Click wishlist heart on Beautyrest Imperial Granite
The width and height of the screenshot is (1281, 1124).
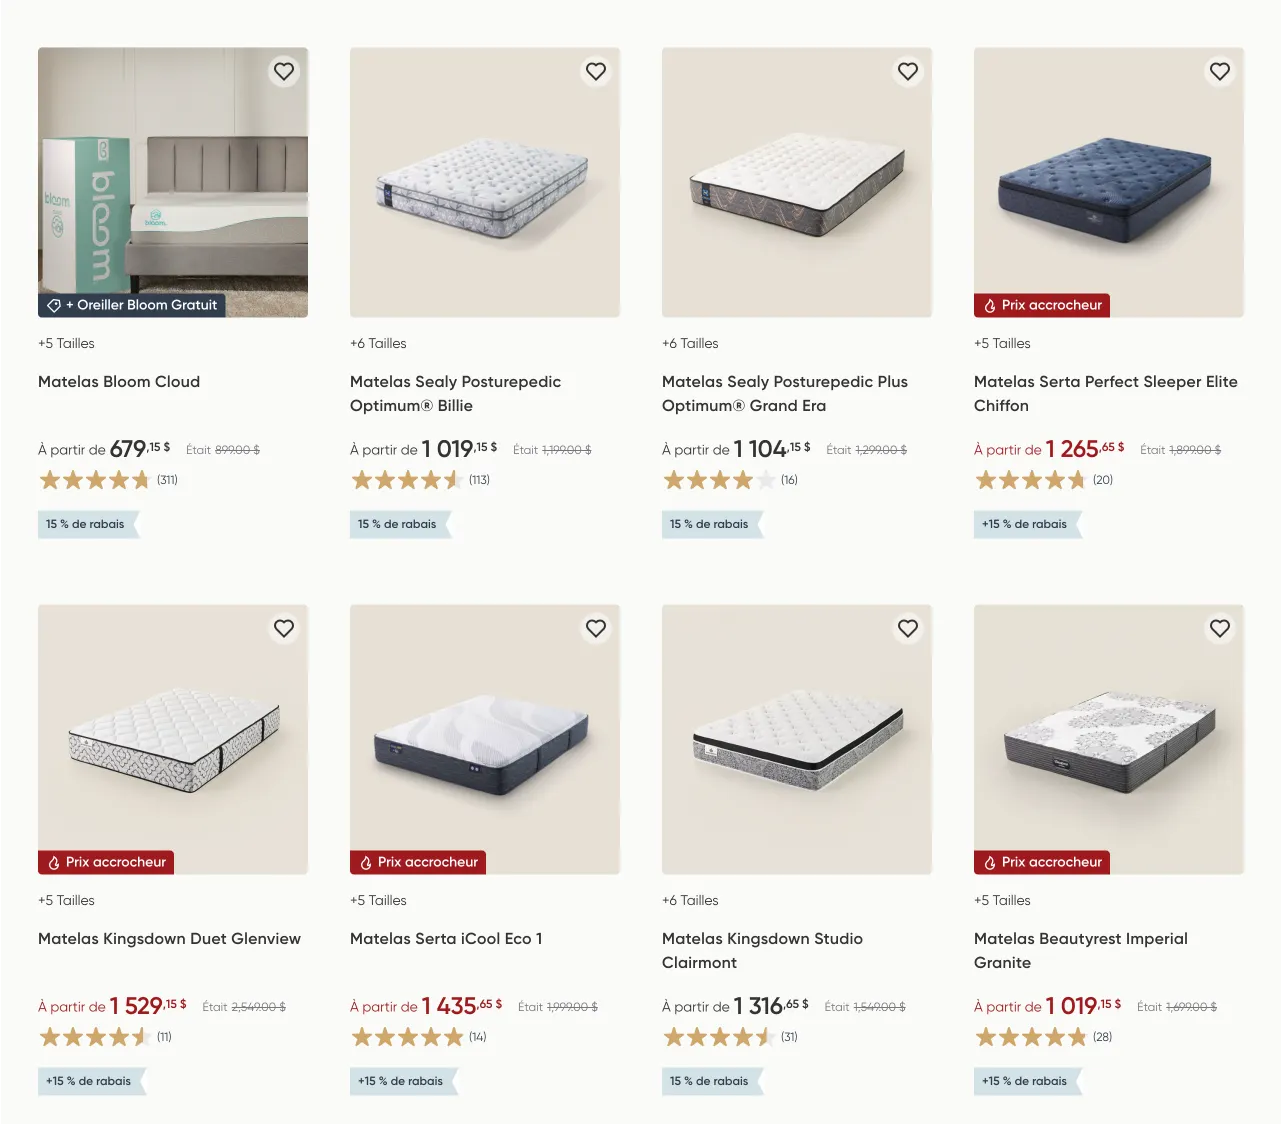pos(1220,629)
